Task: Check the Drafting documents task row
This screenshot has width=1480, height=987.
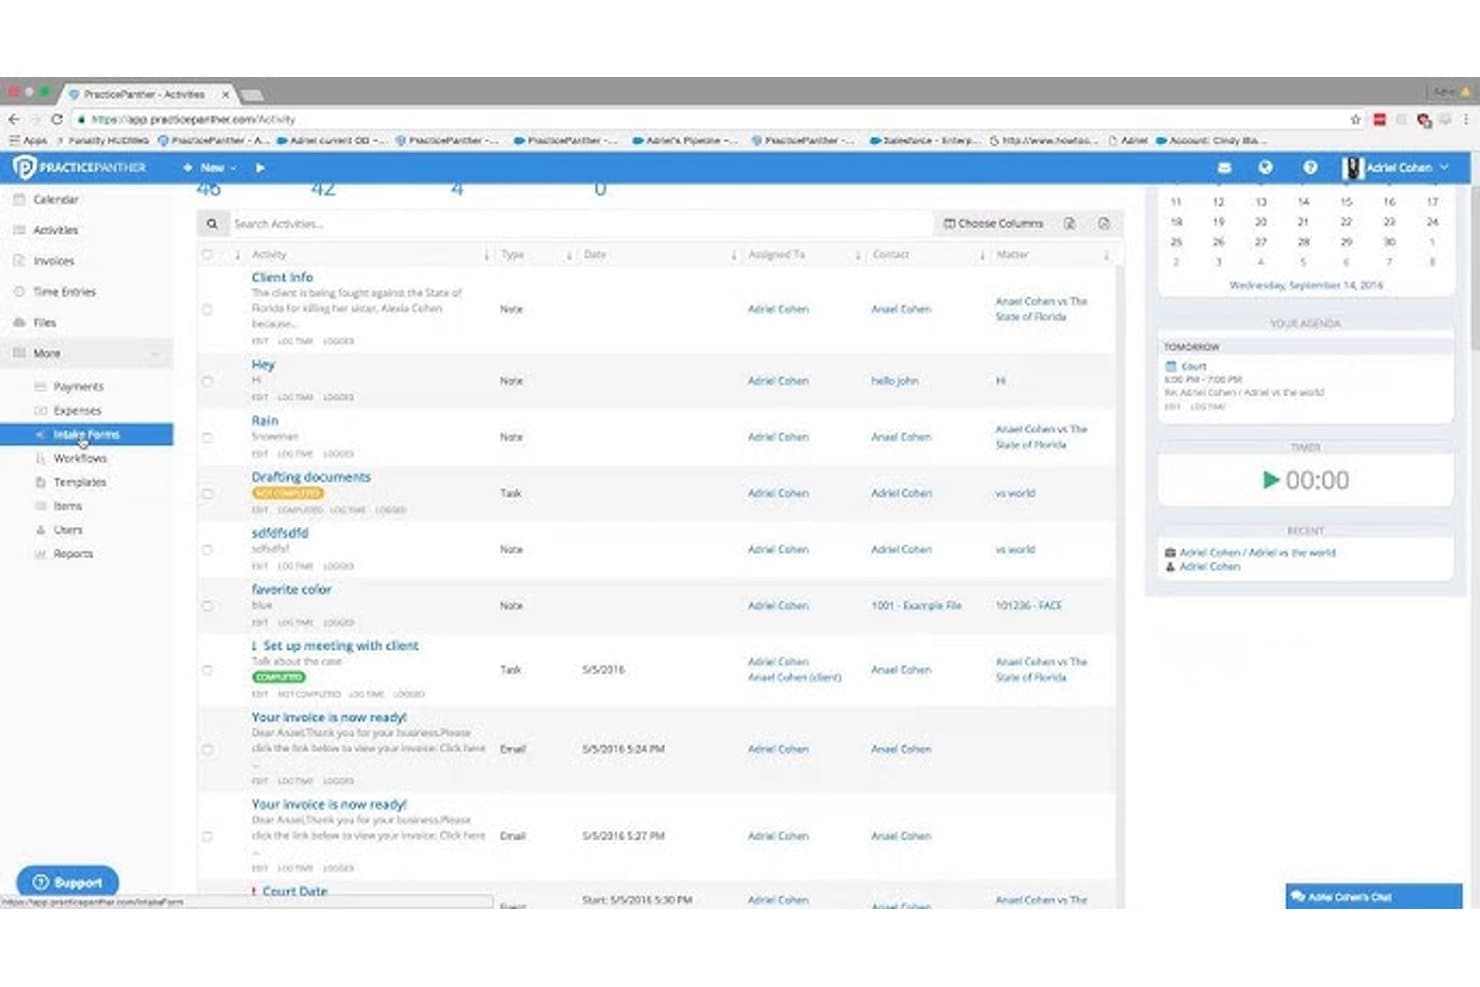Action: click(208, 493)
